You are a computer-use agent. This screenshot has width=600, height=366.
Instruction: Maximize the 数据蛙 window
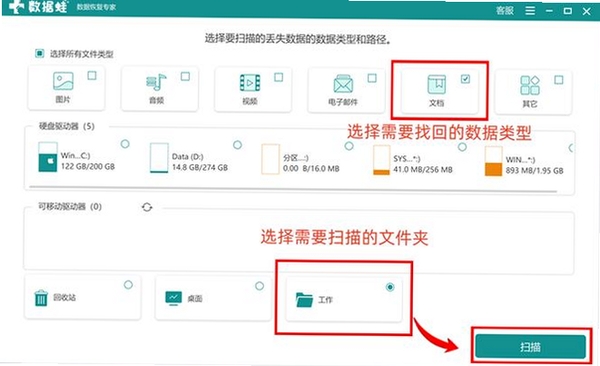[x=568, y=11]
